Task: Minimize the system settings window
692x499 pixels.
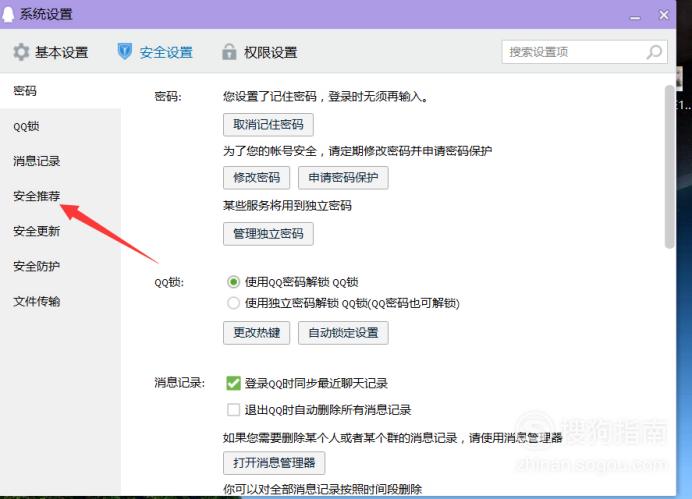Action: pos(635,18)
